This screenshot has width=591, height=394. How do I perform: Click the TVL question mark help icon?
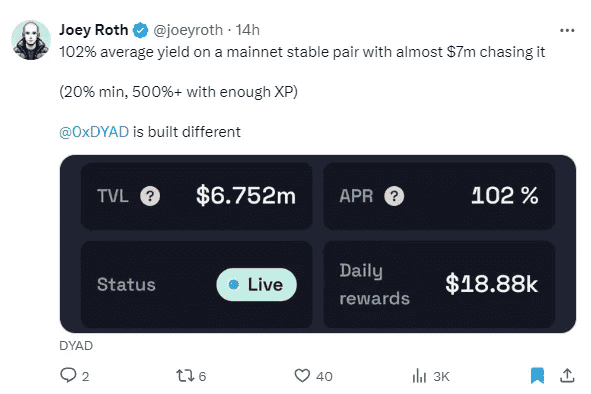(150, 196)
